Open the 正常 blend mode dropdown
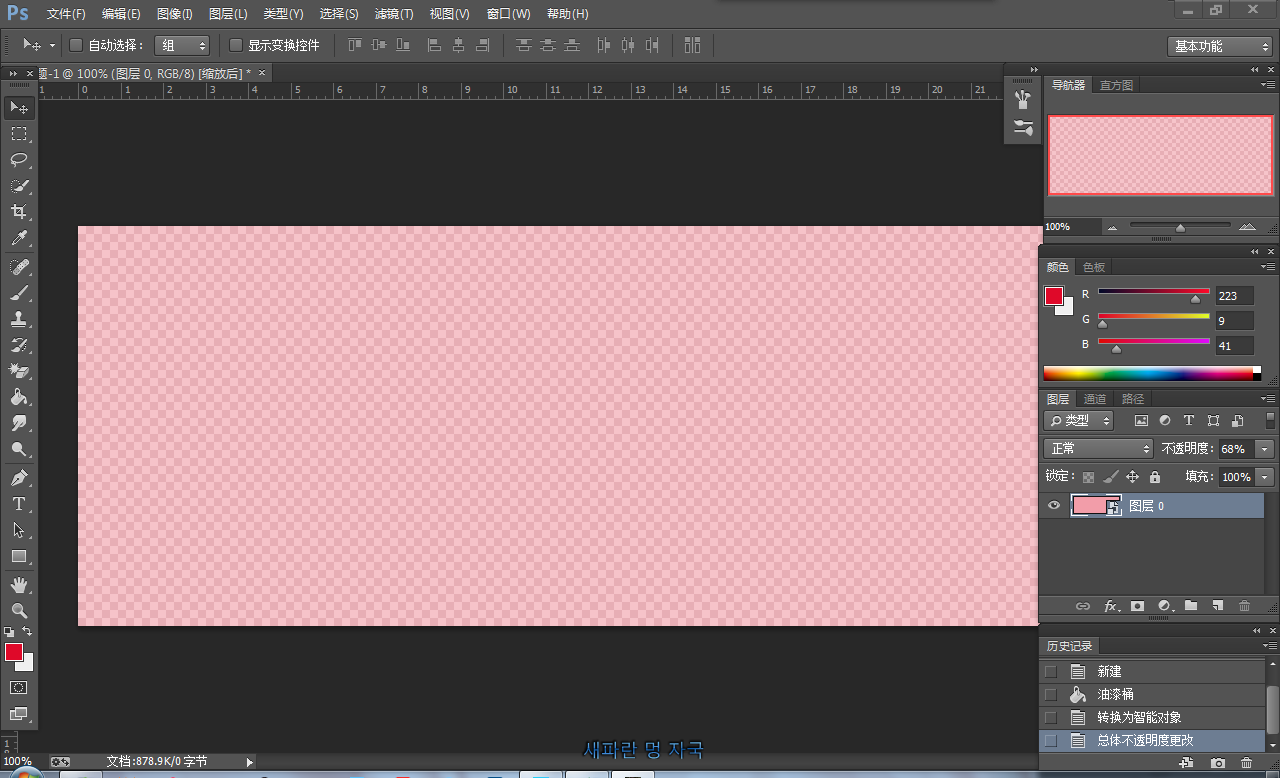Image resolution: width=1280 pixels, height=778 pixels. coord(1098,449)
